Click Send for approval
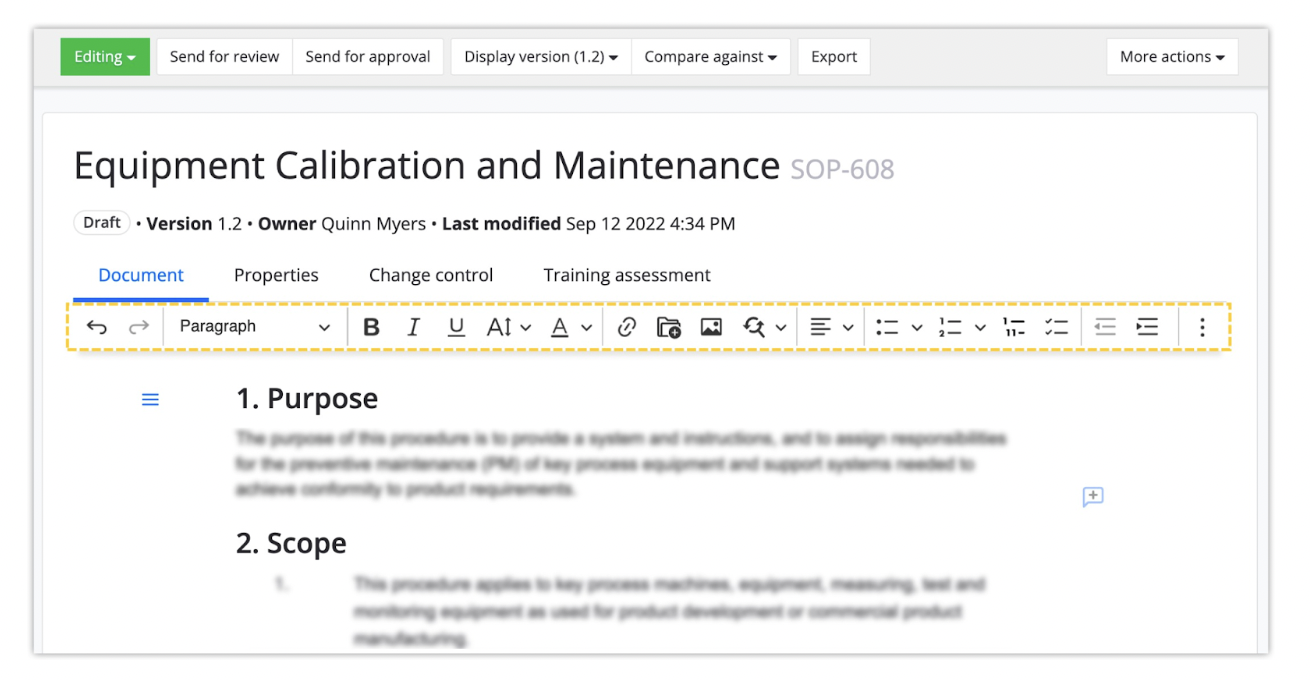This screenshot has height=680, width=1310. (368, 56)
